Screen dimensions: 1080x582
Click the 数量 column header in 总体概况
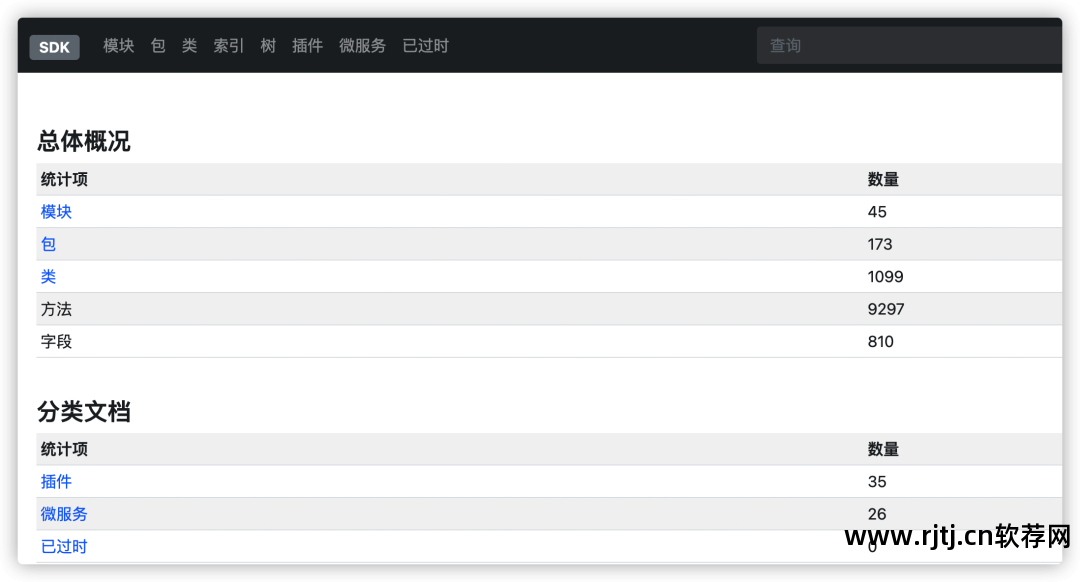pos(883,179)
